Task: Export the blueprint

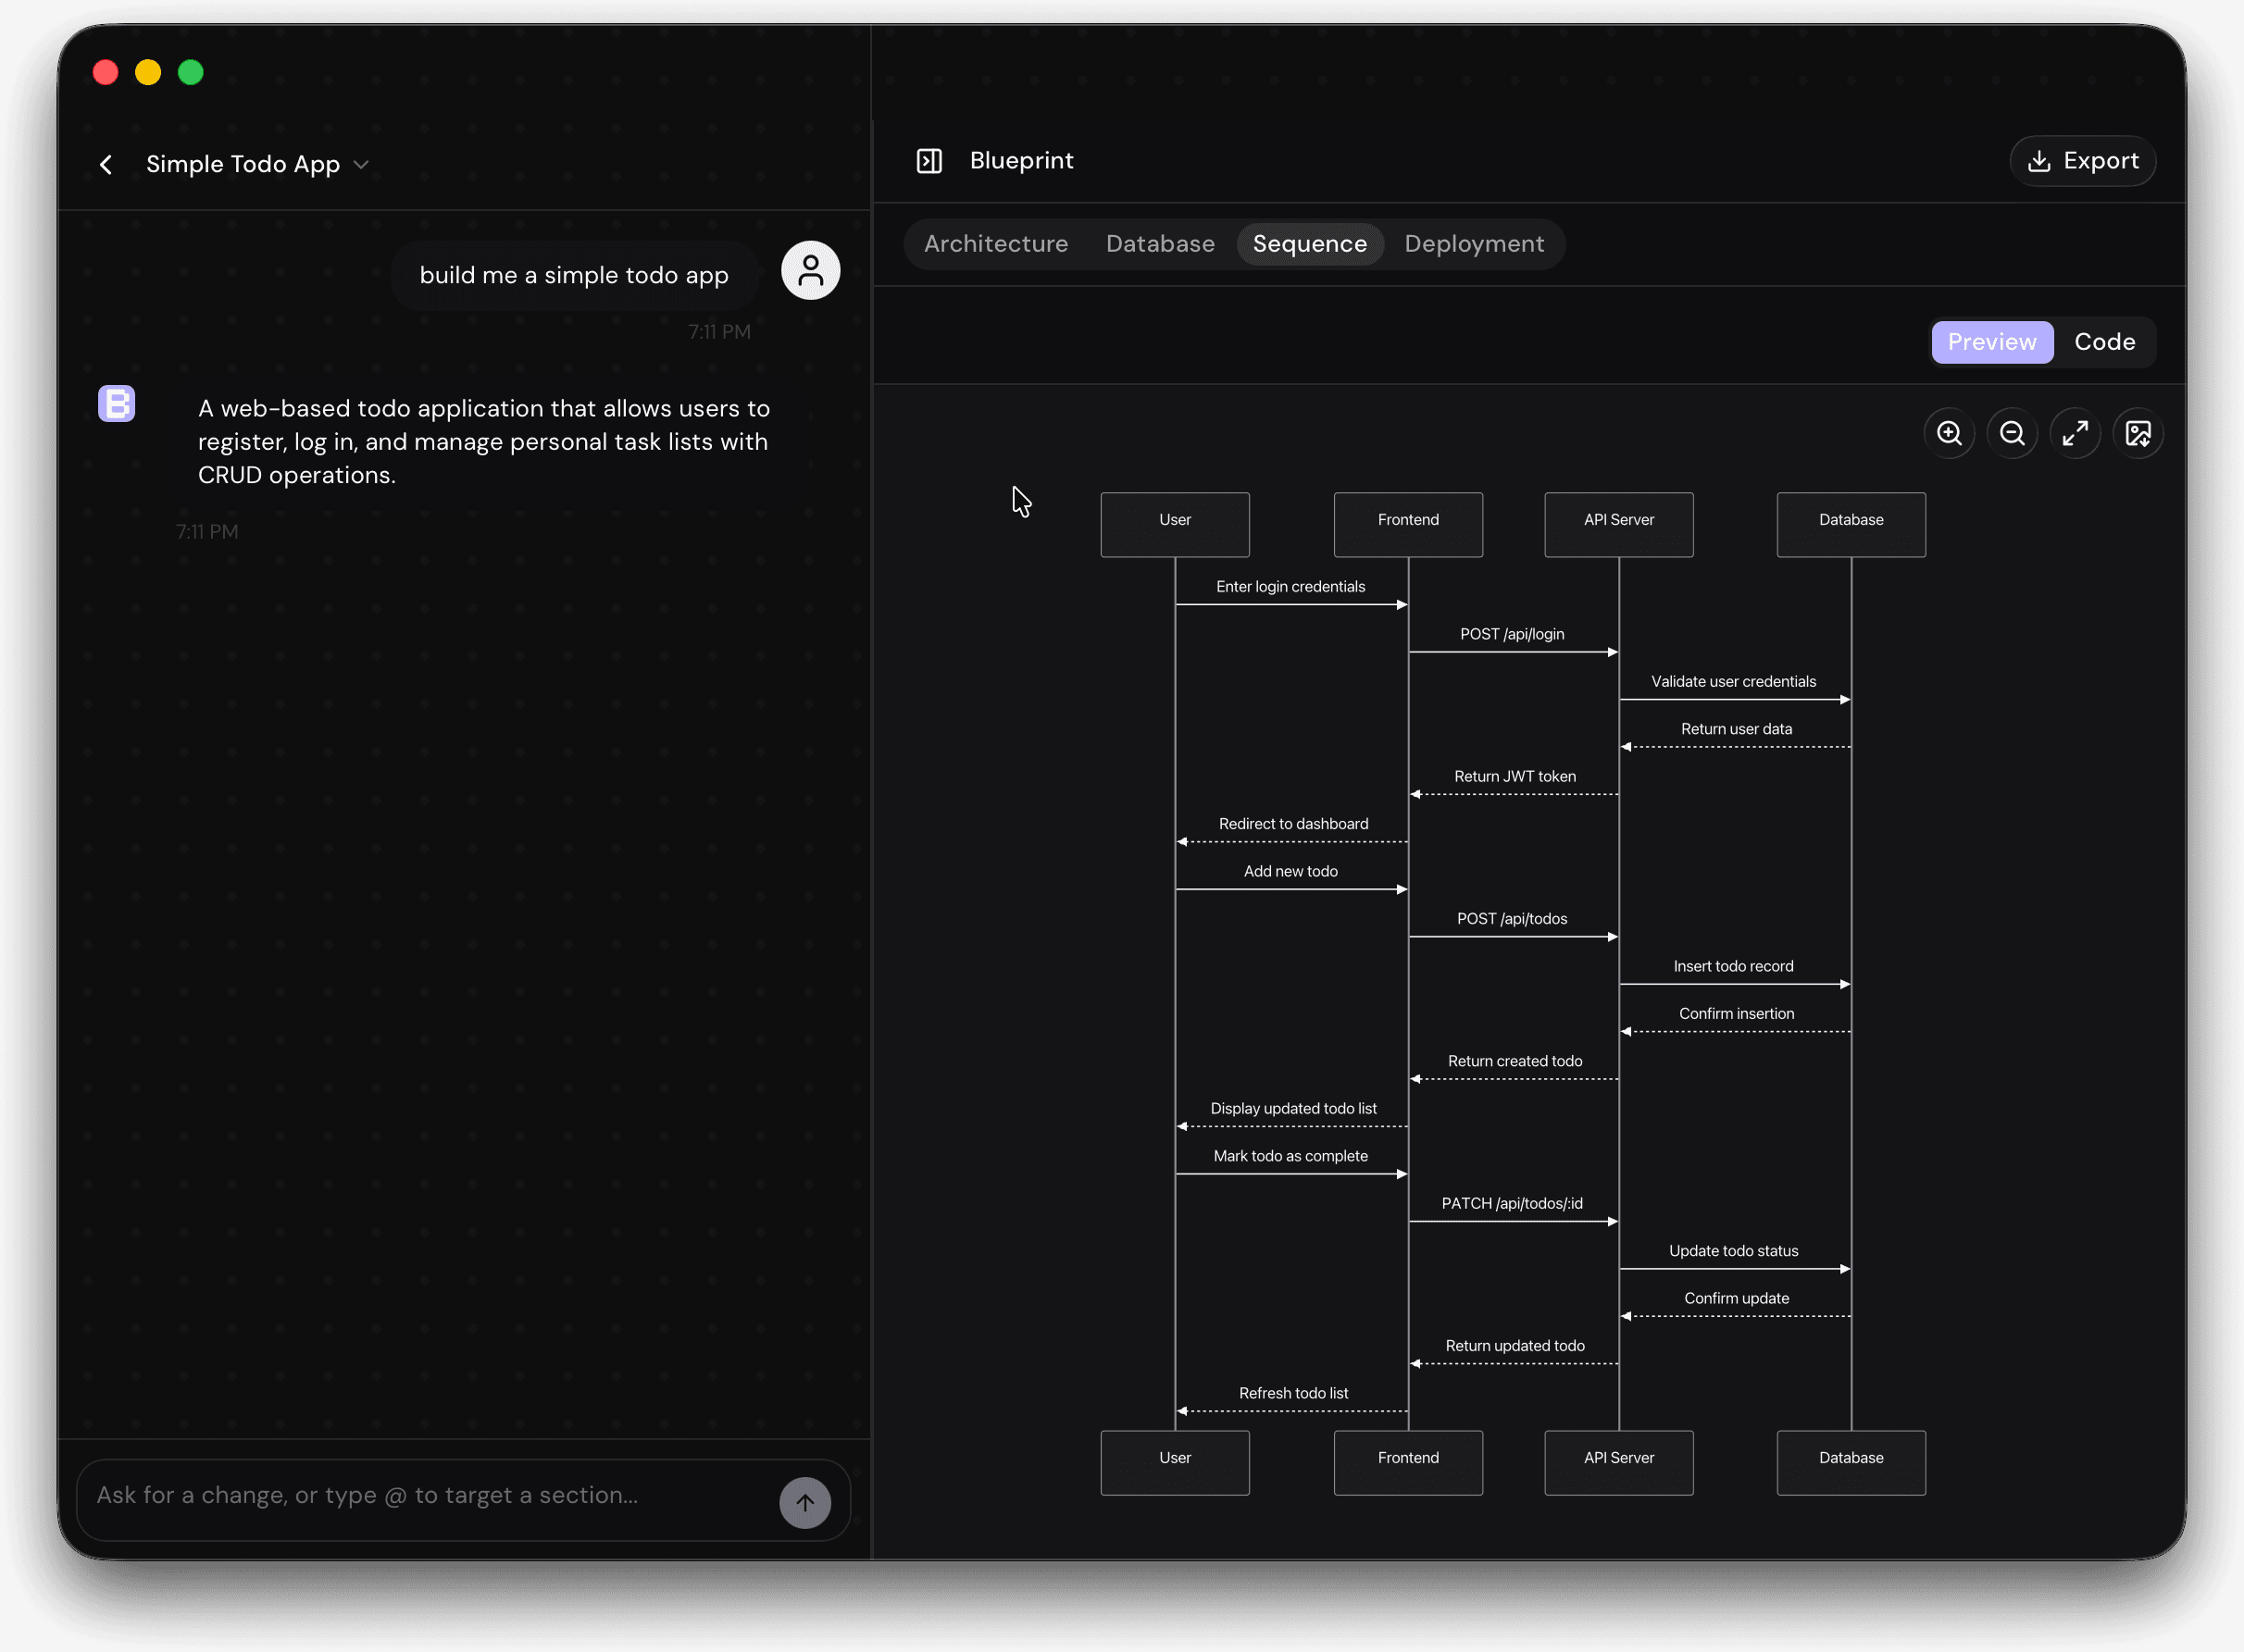Action: click(2082, 161)
